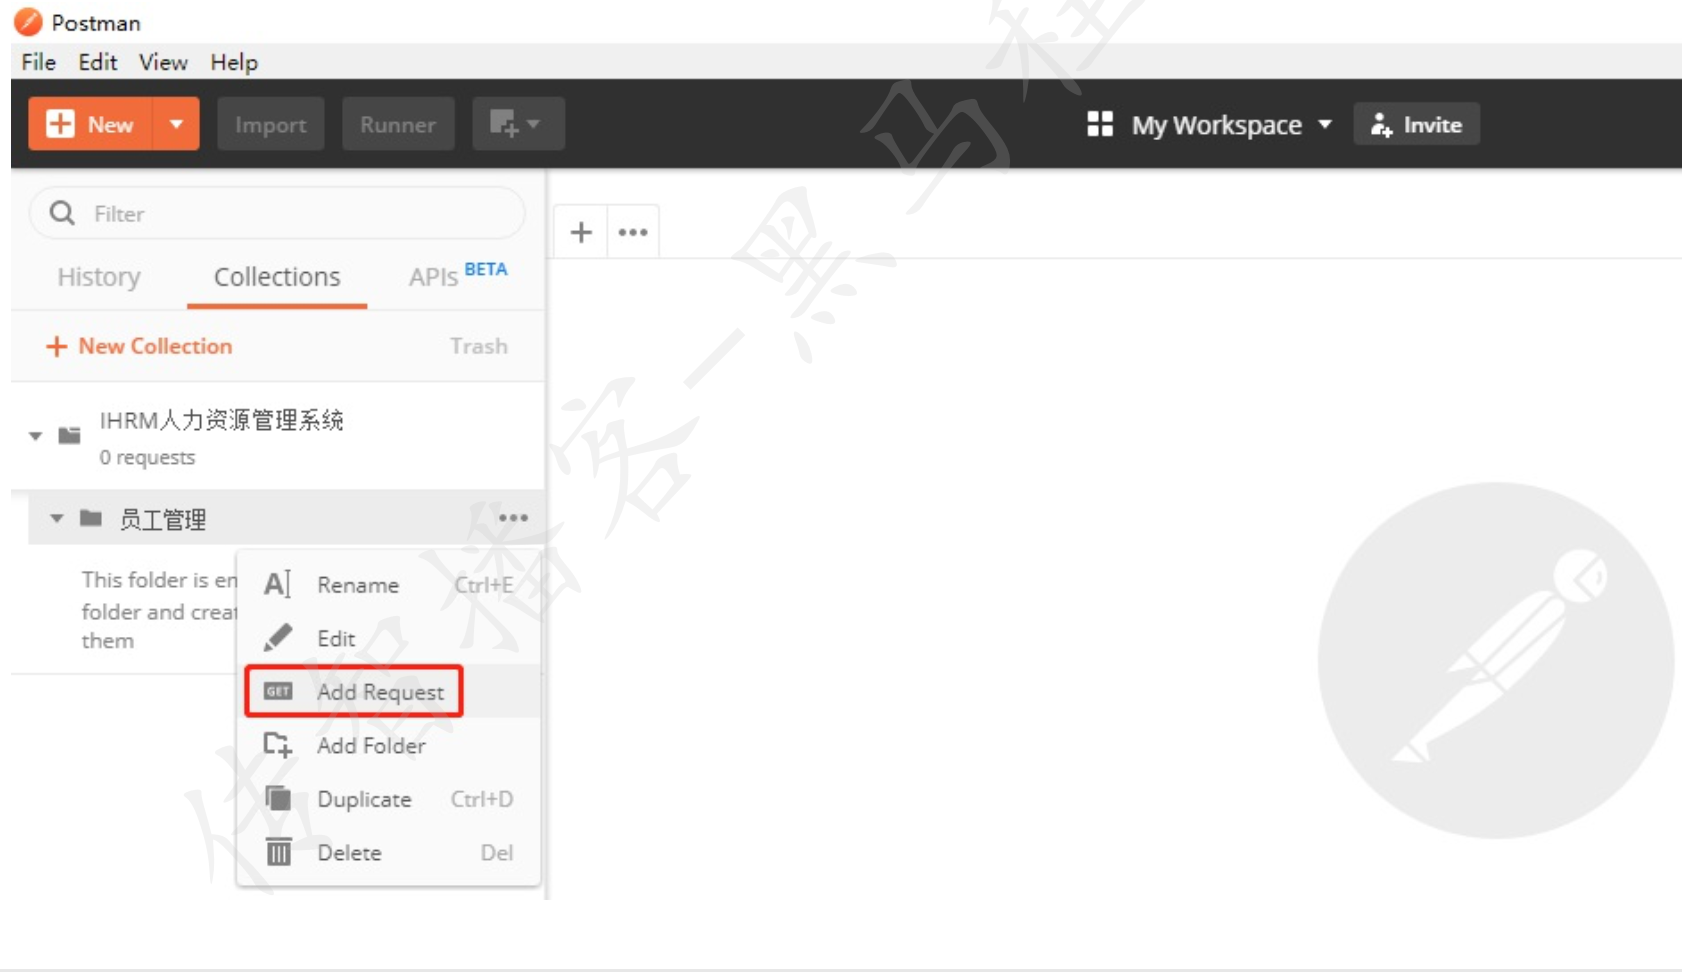Open the Edit menu
This screenshot has width=1682, height=972.
coord(98,62)
